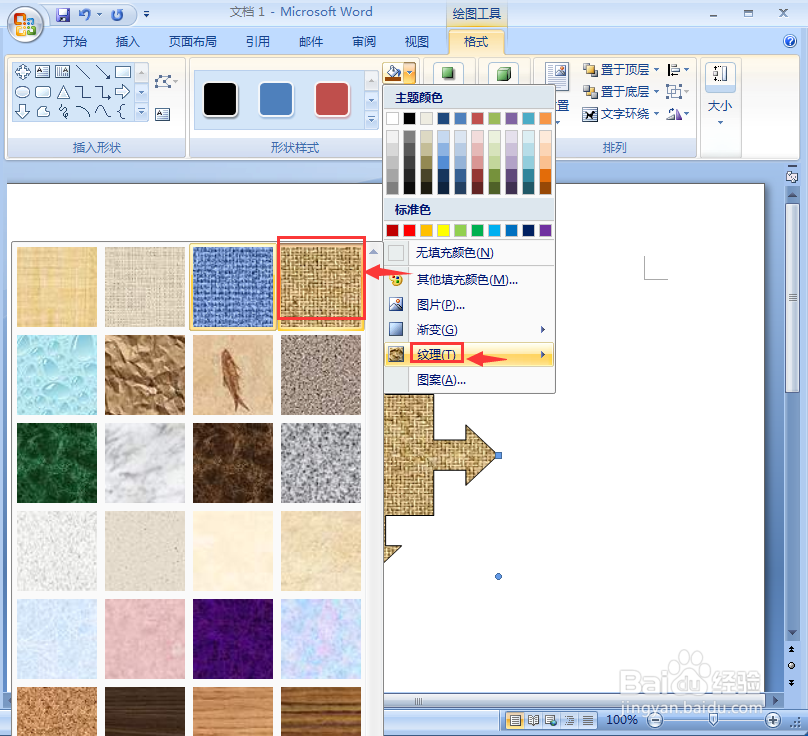Open the Size group button
The image size is (808, 736).
[720, 95]
